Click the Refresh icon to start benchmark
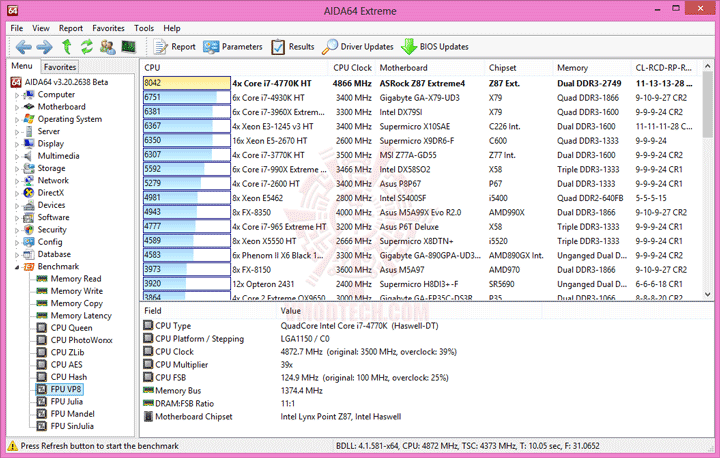The width and height of the screenshot is (720, 458). 87,47
